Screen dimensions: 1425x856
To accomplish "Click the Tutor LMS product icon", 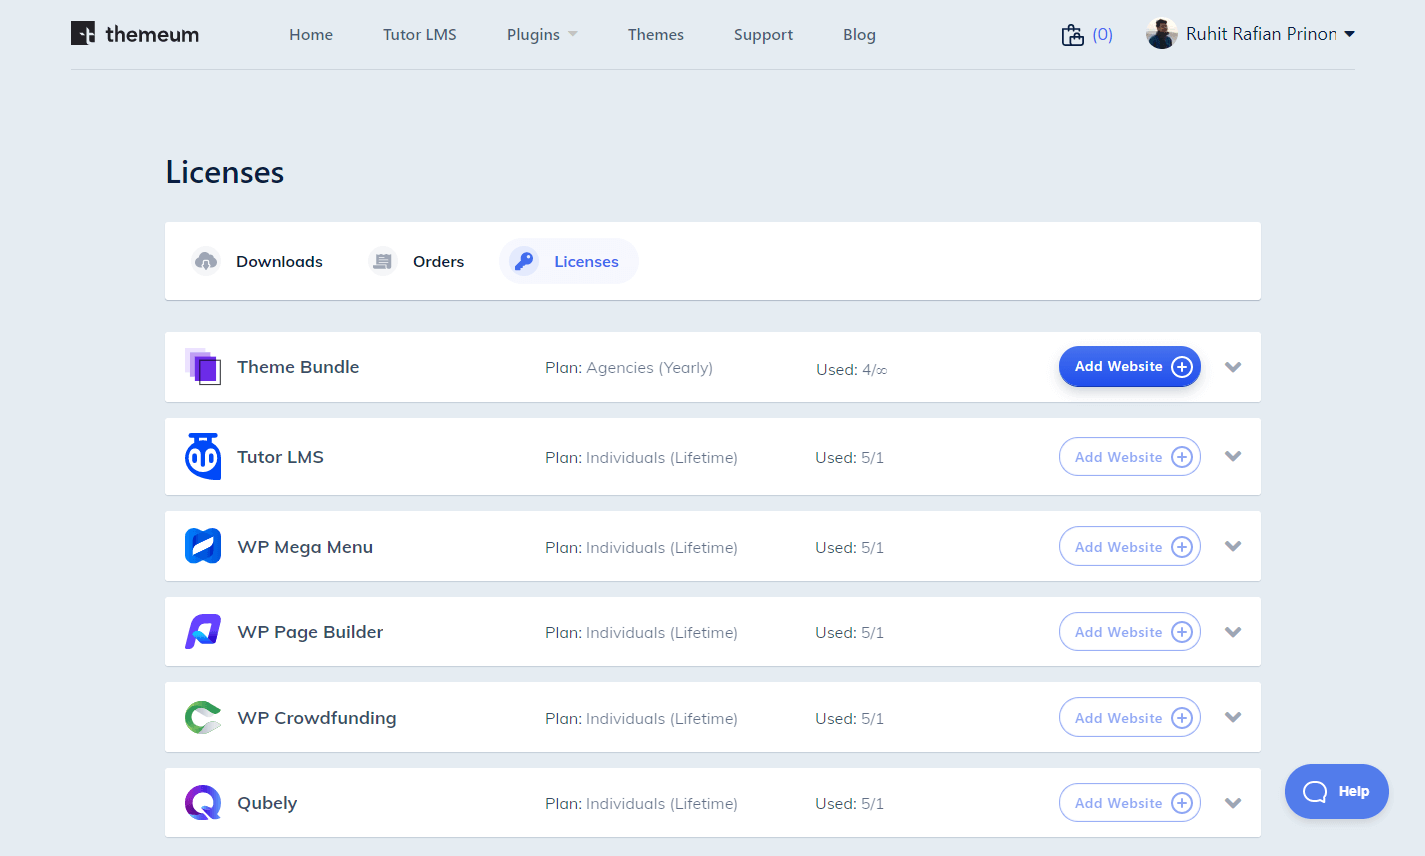I will 203,456.
